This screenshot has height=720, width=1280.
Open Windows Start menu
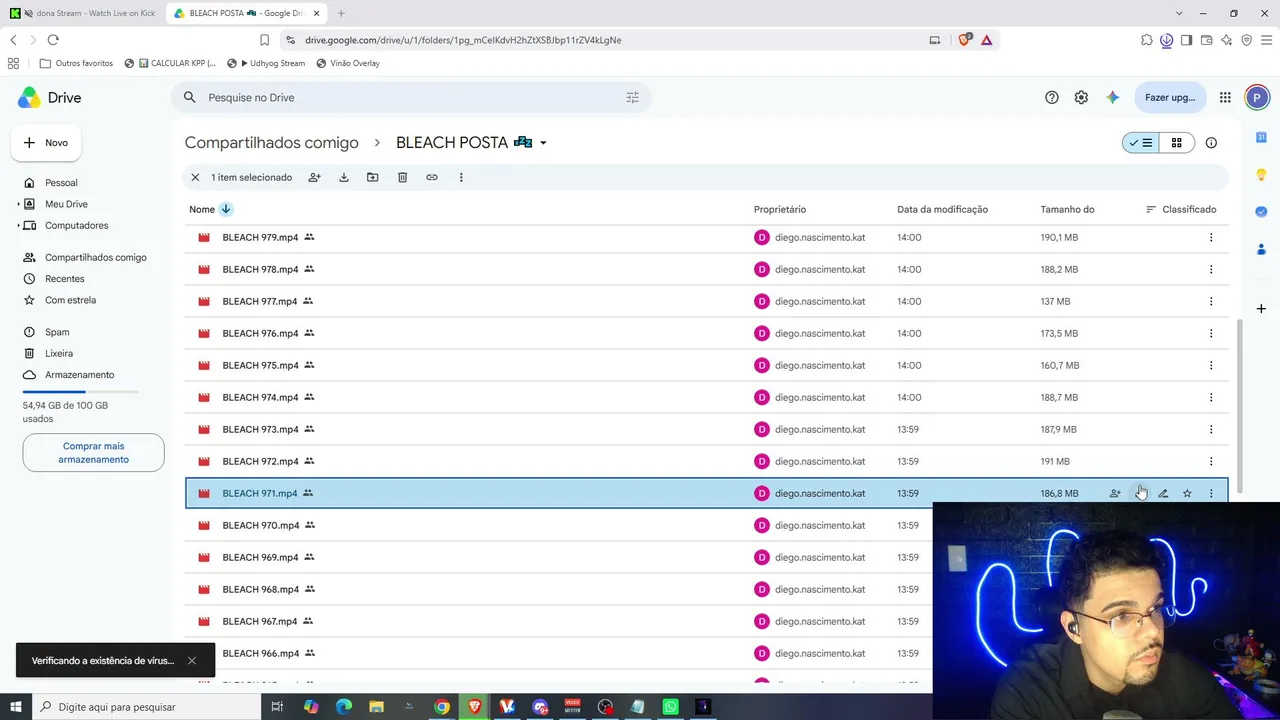15,707
